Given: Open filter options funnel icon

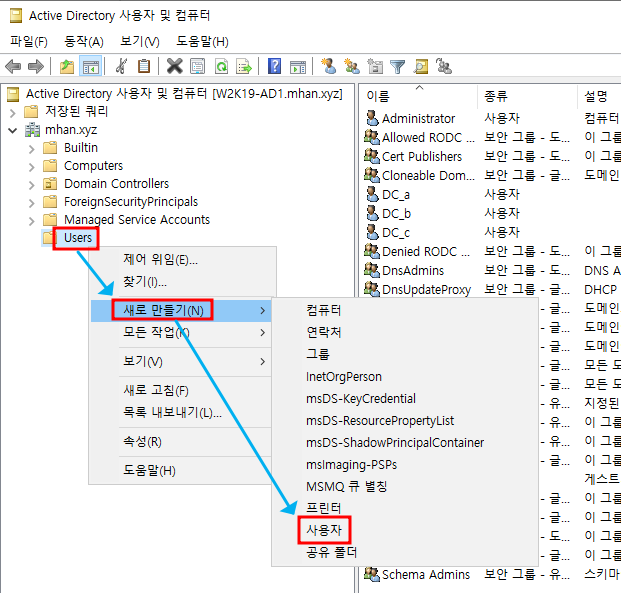Looking at the screenshot, I should point(397,67).
